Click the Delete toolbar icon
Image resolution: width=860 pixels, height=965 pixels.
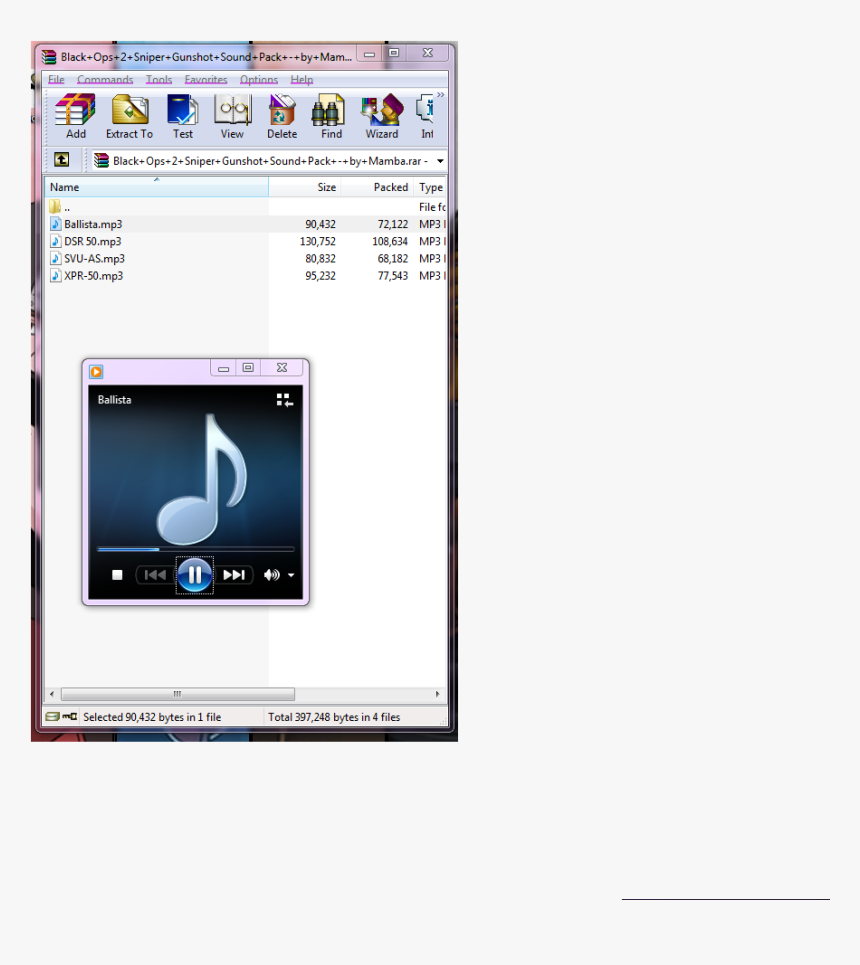[x=282, y=116]
